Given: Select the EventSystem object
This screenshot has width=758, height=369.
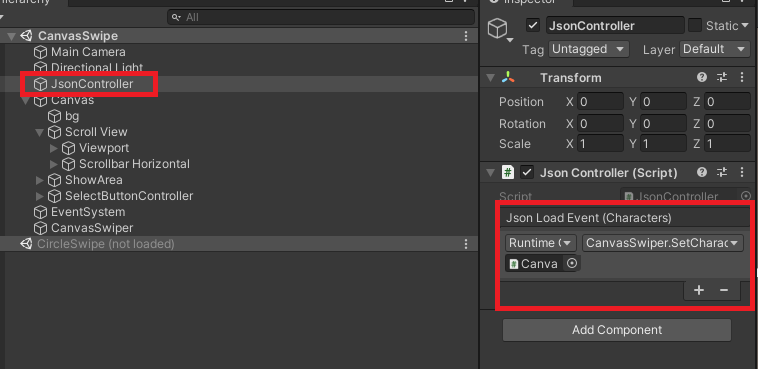Looking at the screenshot, I should (x=88, y=212).
